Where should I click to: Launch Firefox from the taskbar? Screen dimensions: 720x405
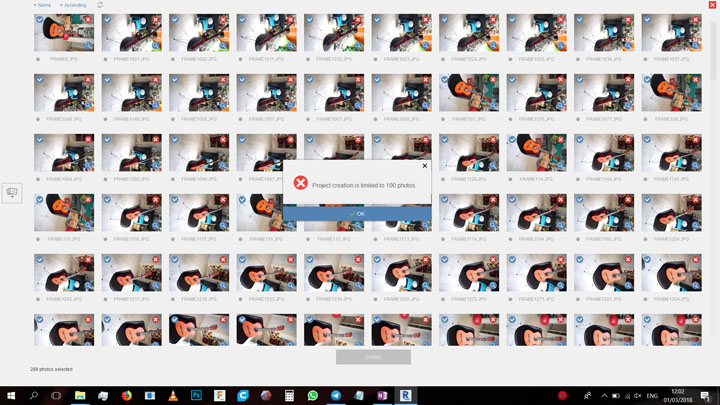126,395
